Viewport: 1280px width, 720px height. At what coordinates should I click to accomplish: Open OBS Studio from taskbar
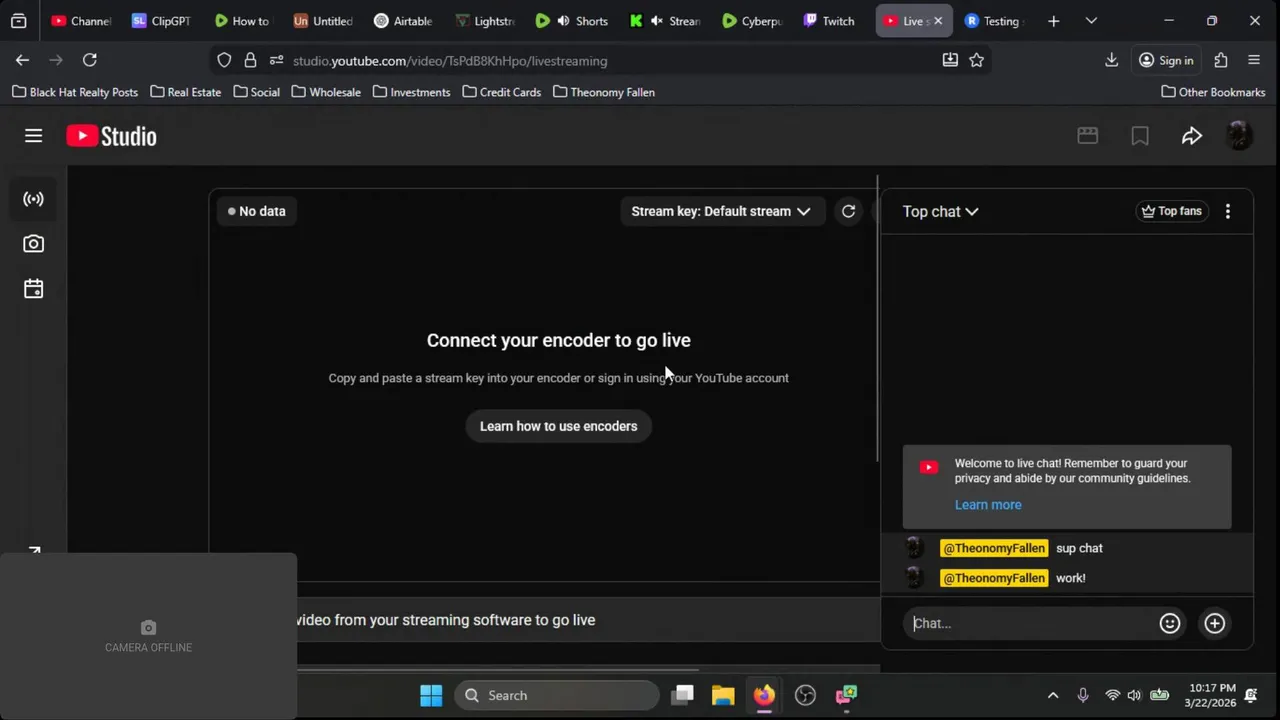click(x=805, y=695)
